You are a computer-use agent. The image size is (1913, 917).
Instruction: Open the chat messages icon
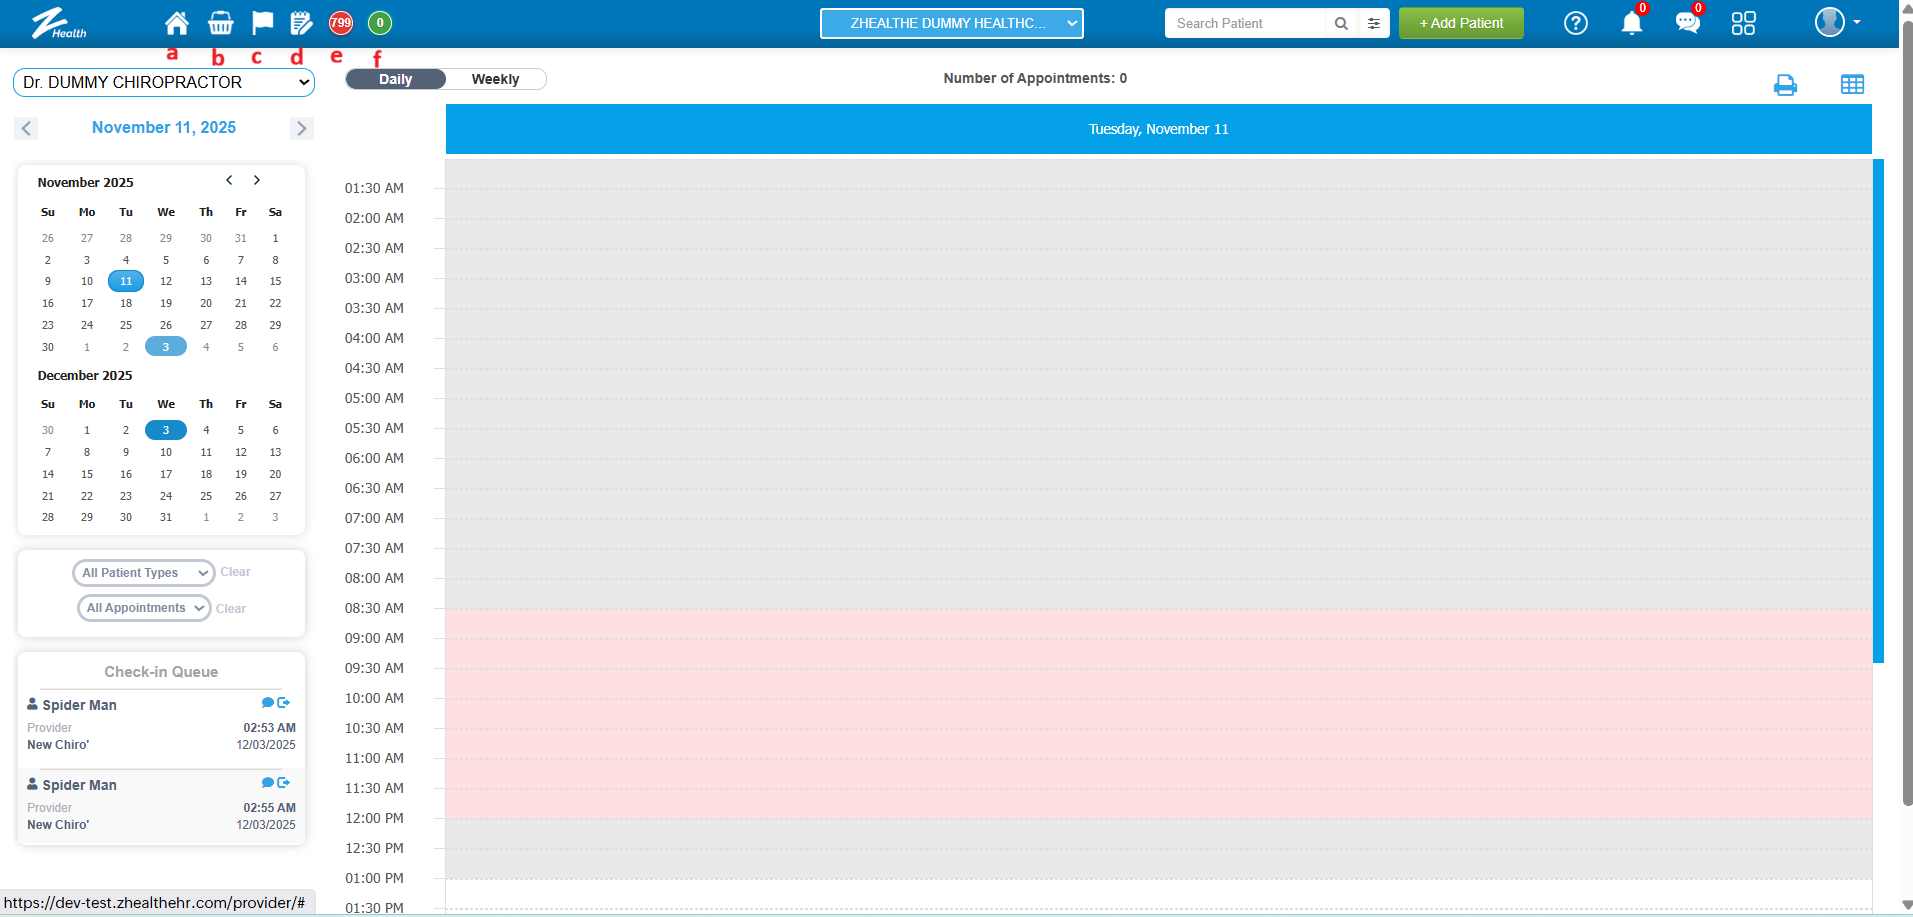pyautogui.click(x=1687, y=23)
